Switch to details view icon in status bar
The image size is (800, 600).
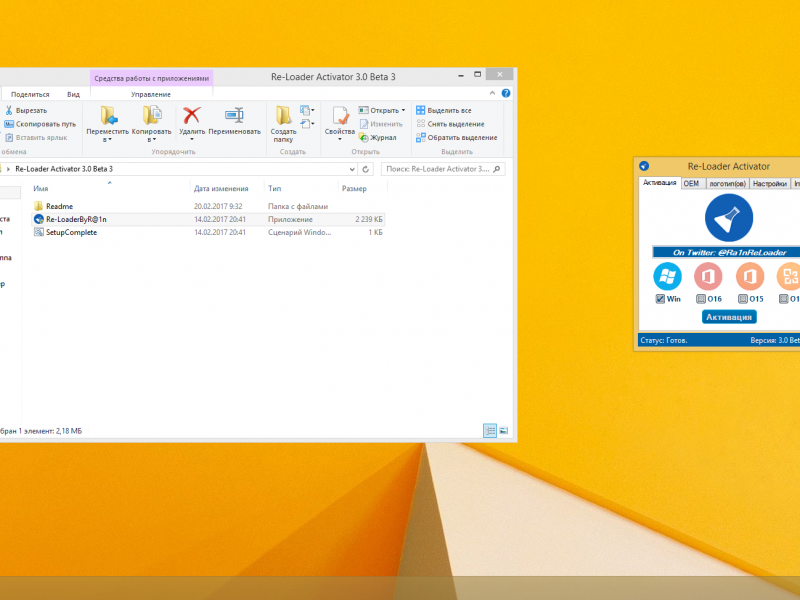[490, 431]
